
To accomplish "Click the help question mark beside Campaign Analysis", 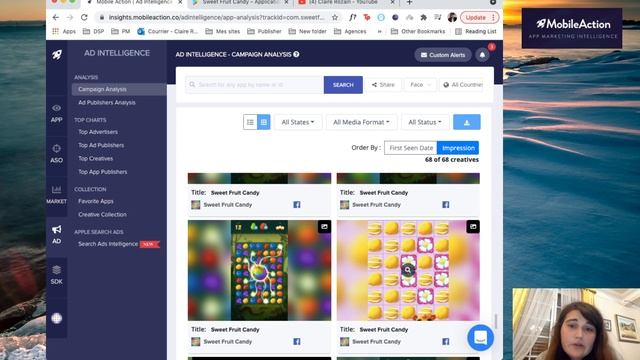I will click(x=296, y=54).
